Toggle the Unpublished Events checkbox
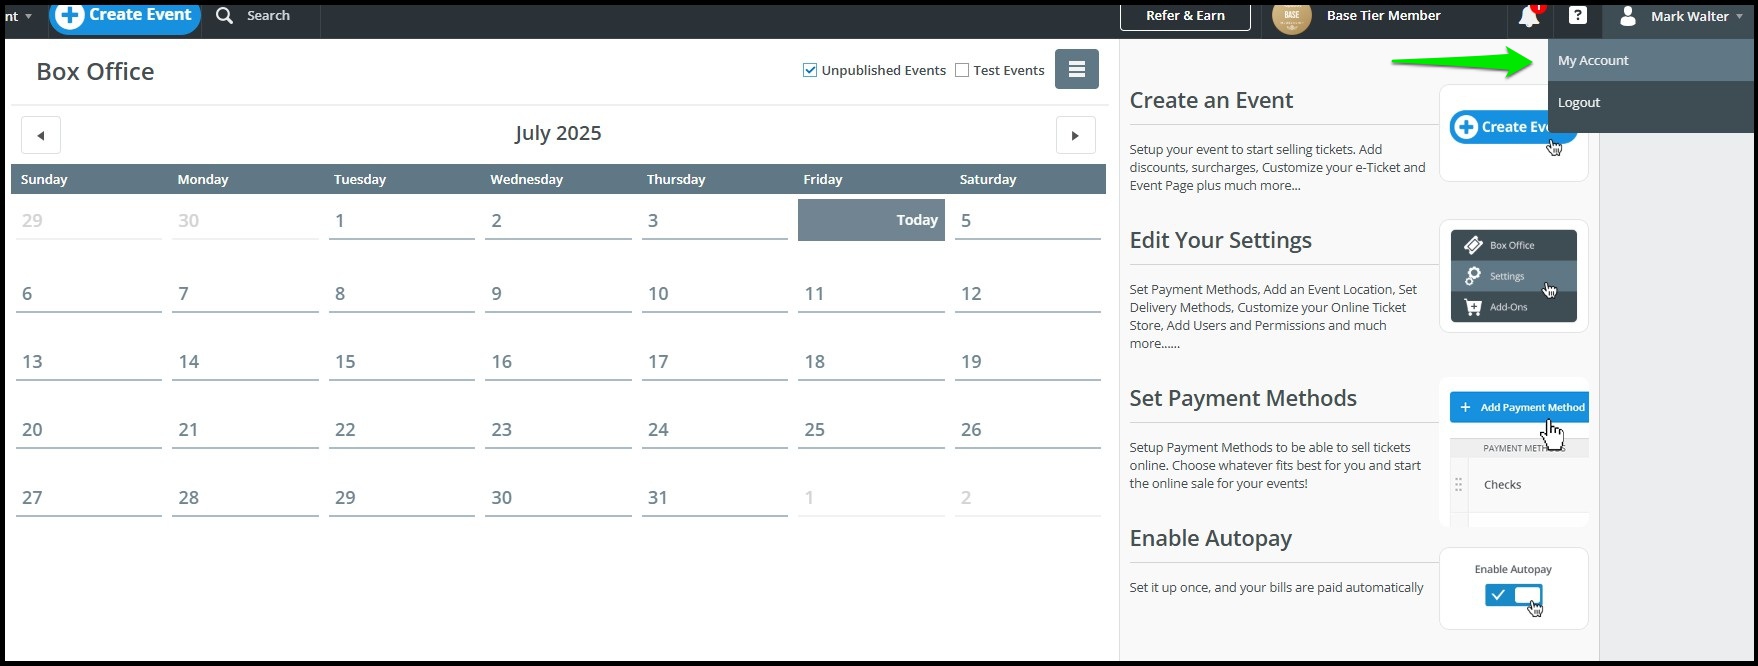Image resolution: width=1758 pixels, height=666 pixels. click(810, 70)
